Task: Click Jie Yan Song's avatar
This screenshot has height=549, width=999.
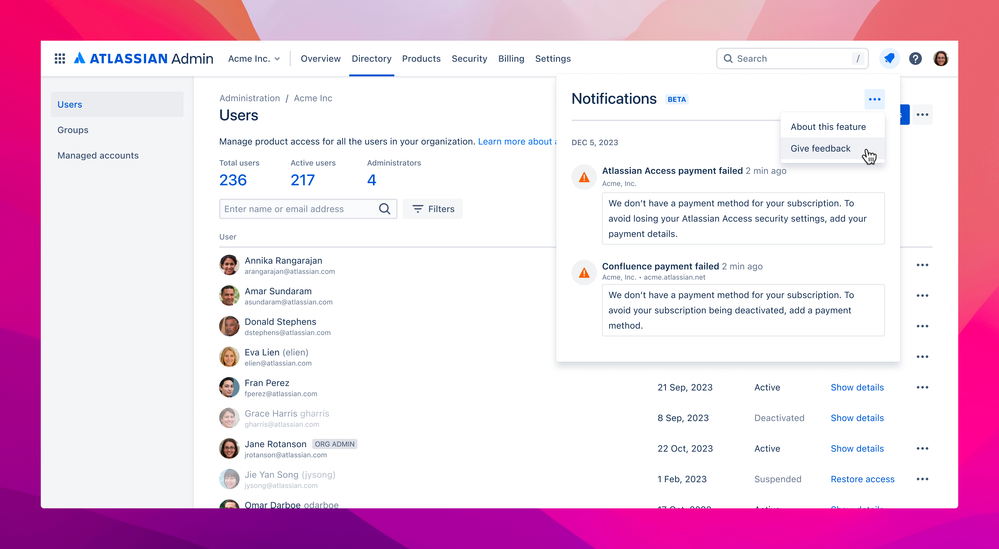Action: pos(229,479)
